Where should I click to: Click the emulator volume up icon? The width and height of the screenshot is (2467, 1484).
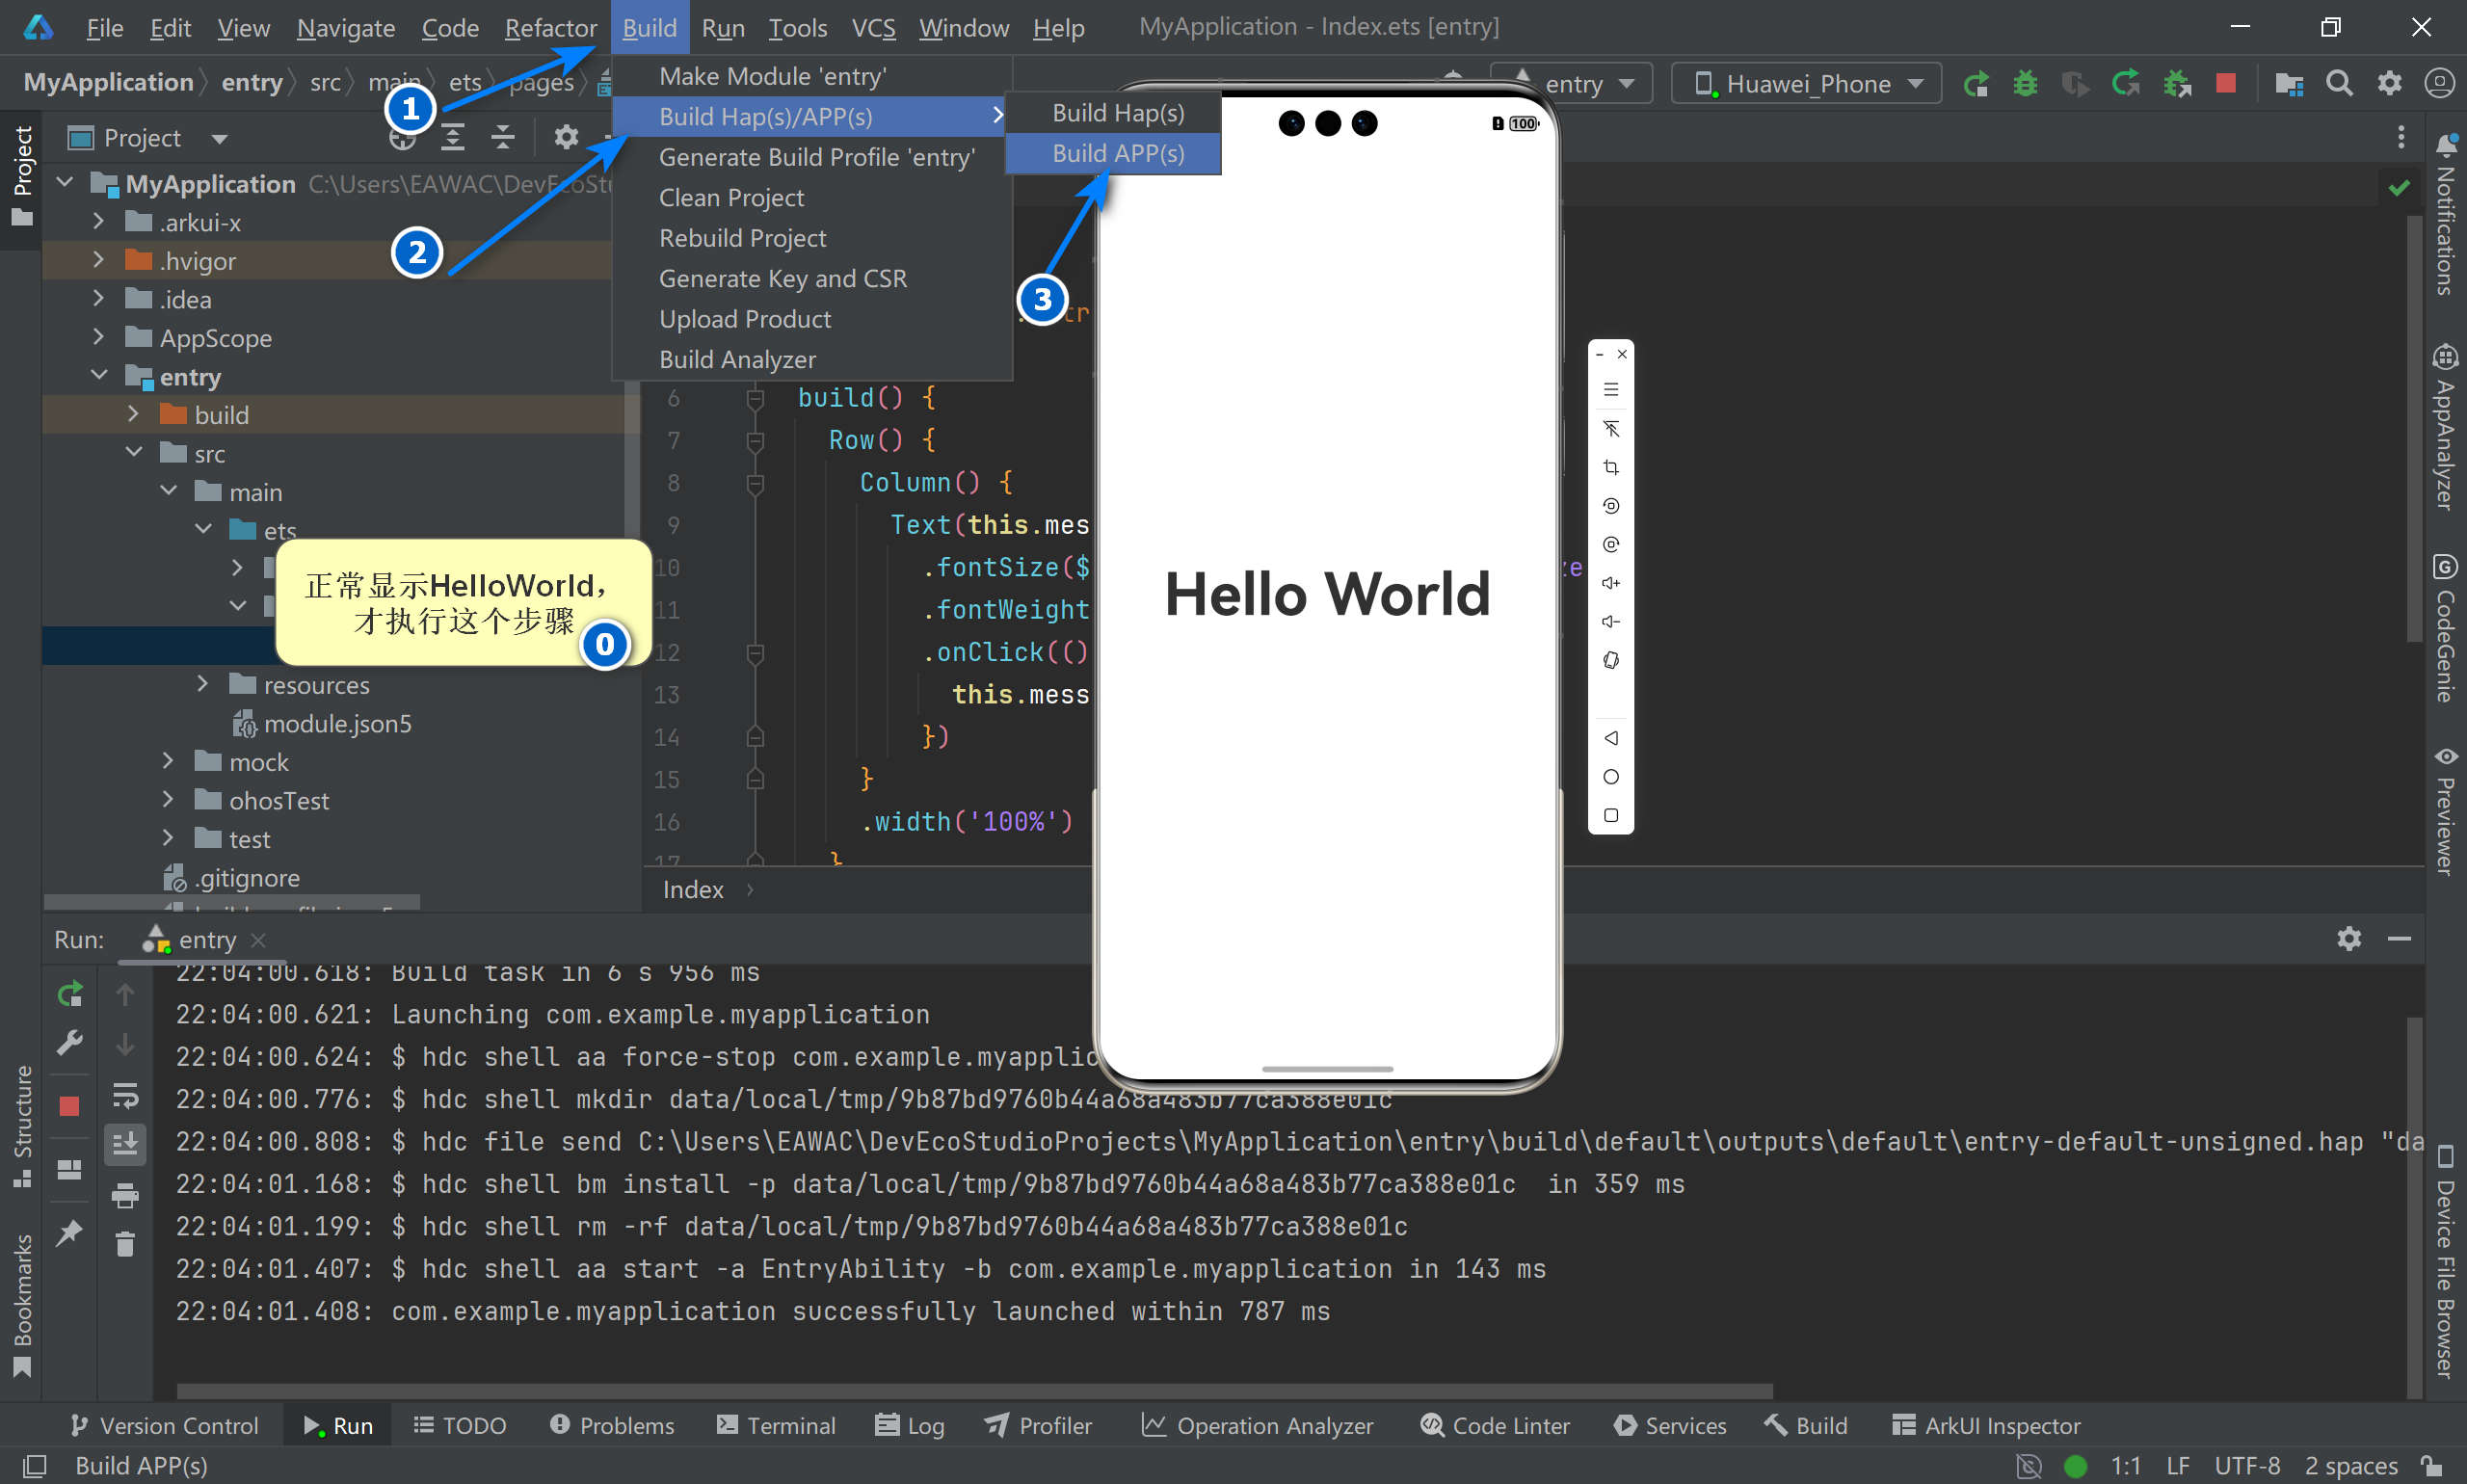1610,583
